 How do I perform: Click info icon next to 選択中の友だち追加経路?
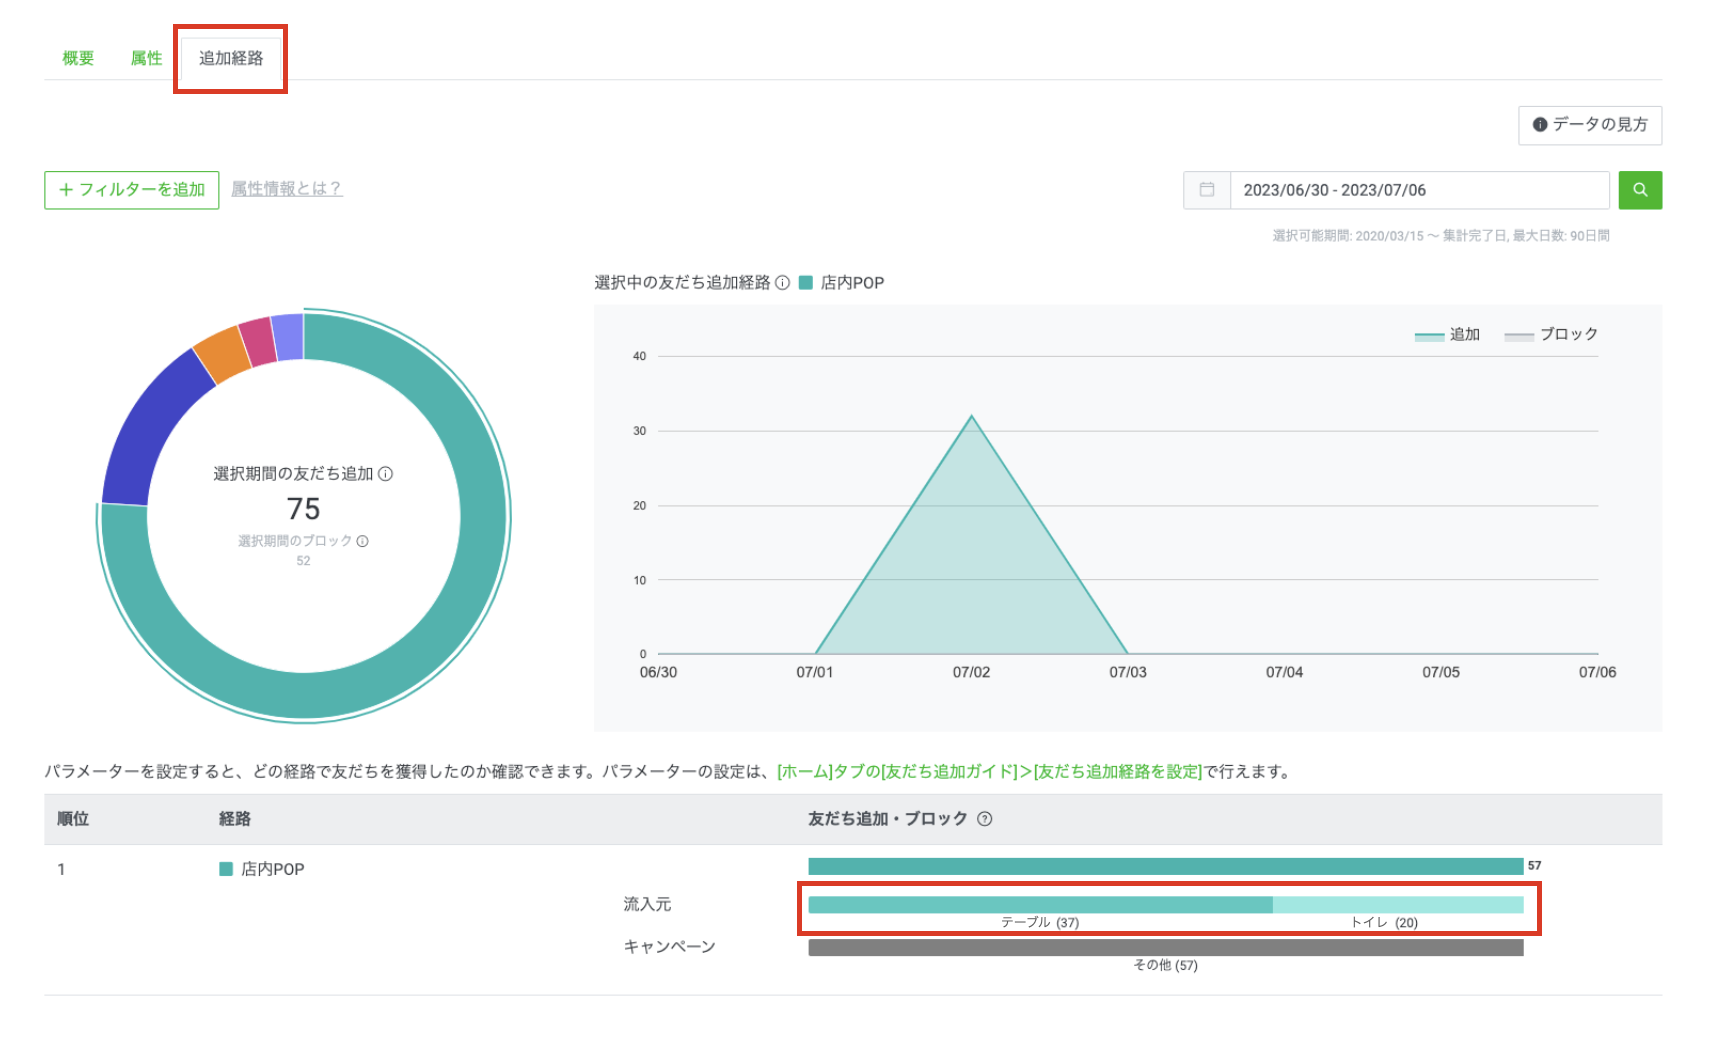(783, 283)
